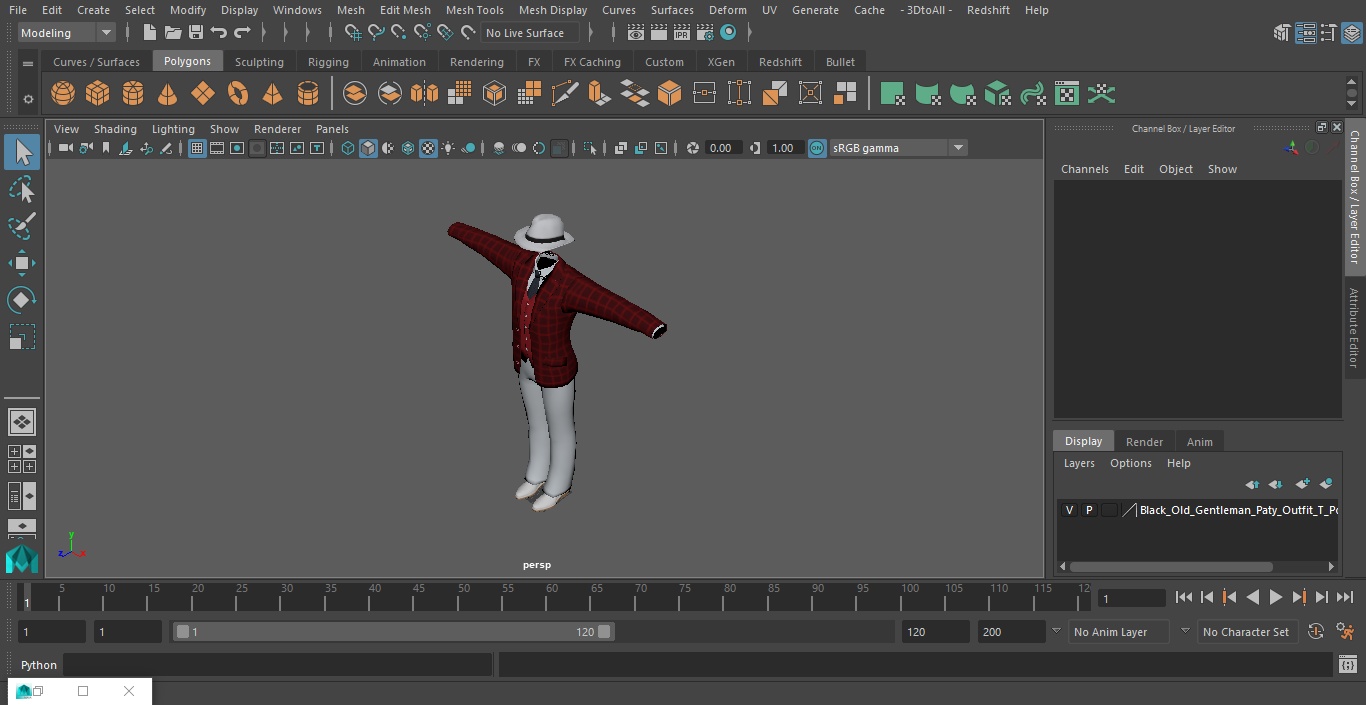Click the Redo arrow icon

coord(242,33)
